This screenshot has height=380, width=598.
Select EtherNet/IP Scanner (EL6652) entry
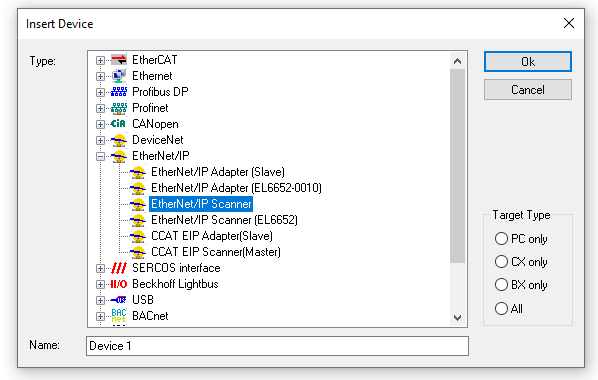(224, 220)
